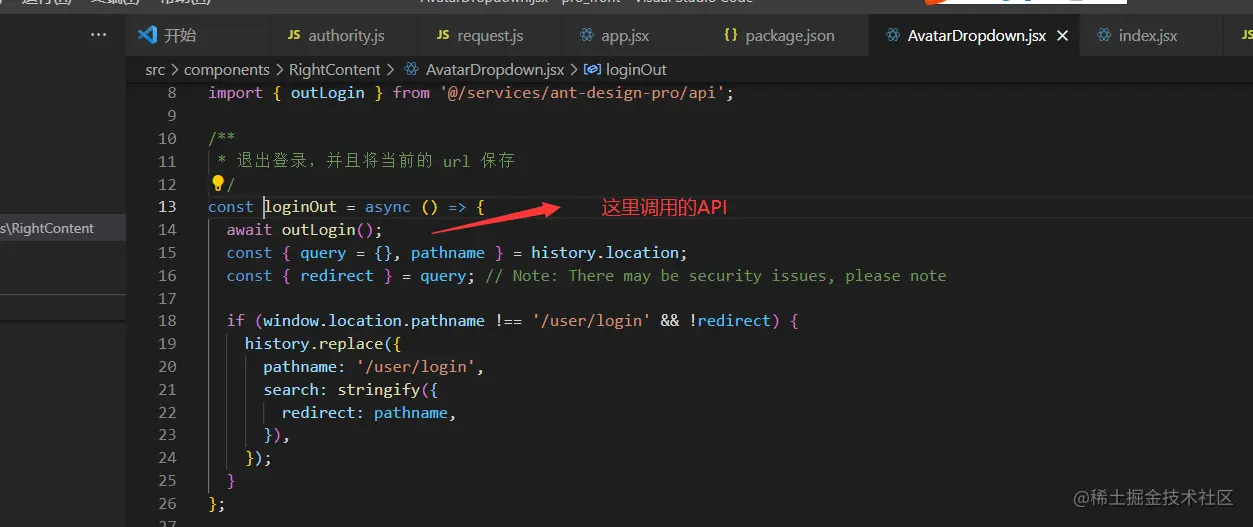Switch to the request.js tab
This screenshot has width=1253, height=527.
click(490, 35)
